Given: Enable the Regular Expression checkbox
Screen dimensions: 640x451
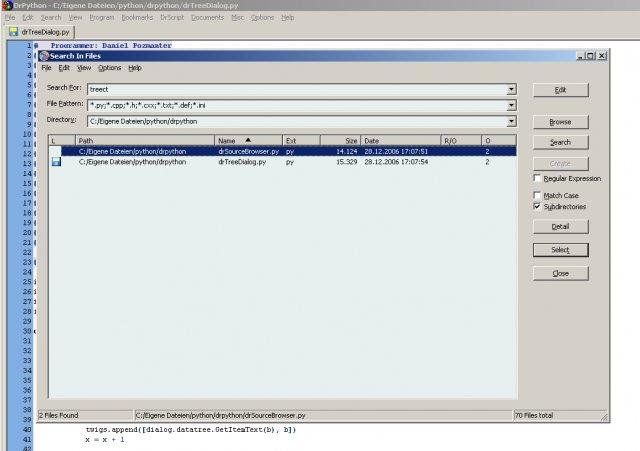Looking at the screenshot, I should (x=537, y=178).
